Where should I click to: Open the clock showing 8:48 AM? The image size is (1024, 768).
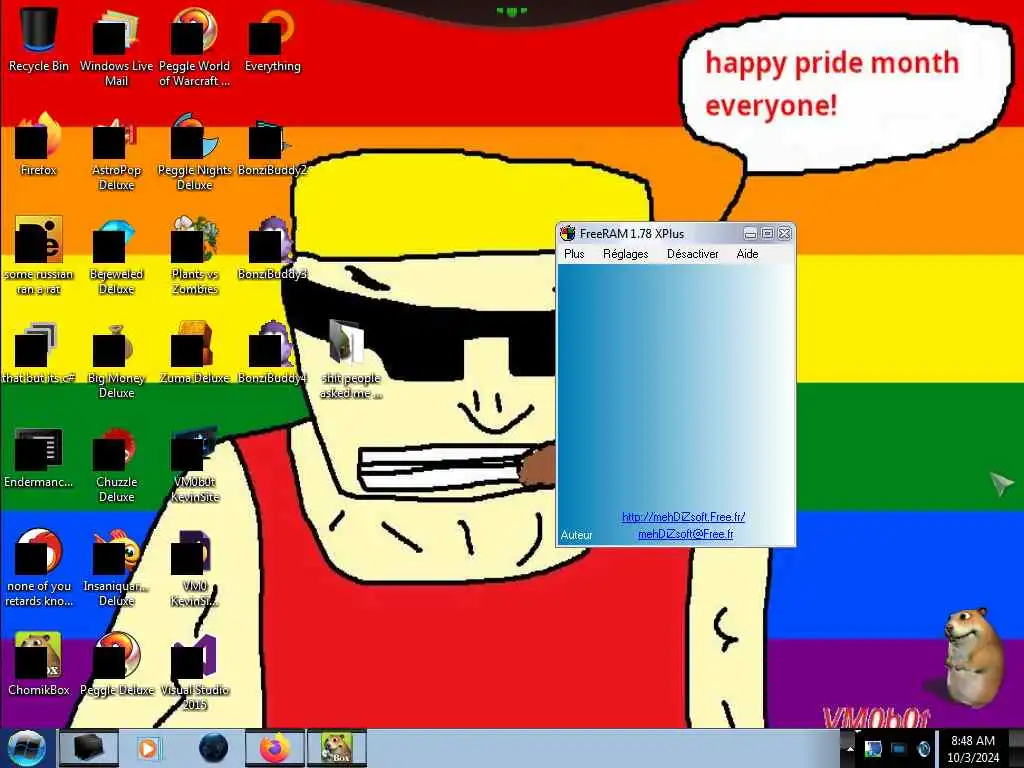[x=972, y=748]
